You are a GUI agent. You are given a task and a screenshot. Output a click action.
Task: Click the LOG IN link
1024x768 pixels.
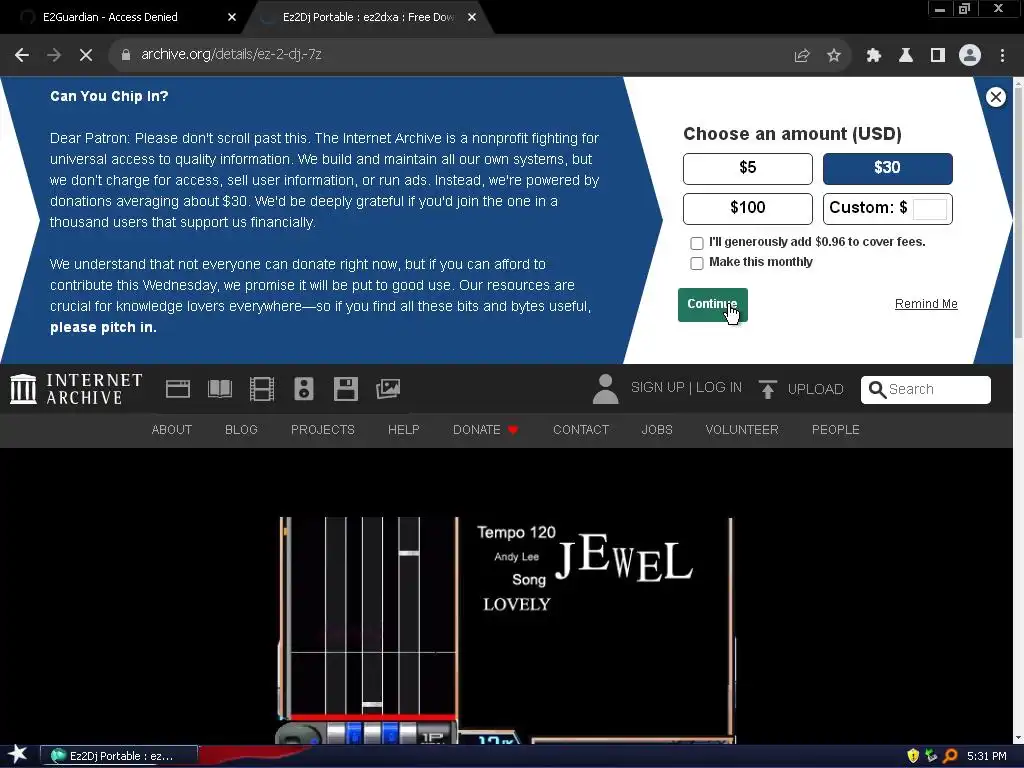pos(718,387)
